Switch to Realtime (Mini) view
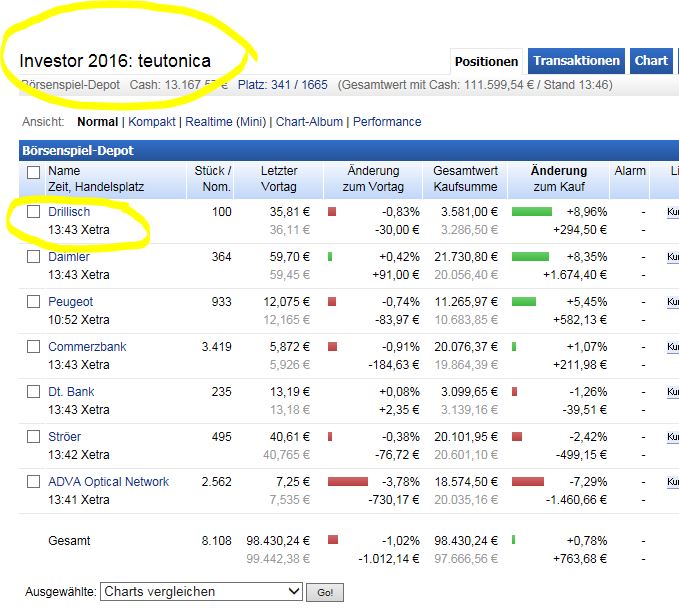 click(226, 122)
